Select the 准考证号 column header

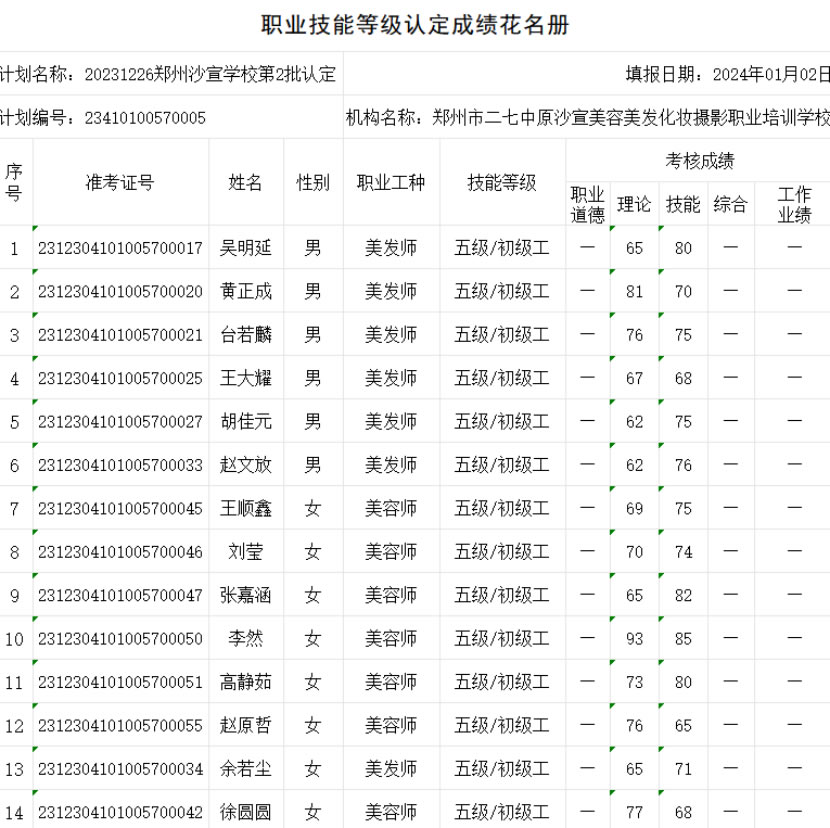click(120, 182)
